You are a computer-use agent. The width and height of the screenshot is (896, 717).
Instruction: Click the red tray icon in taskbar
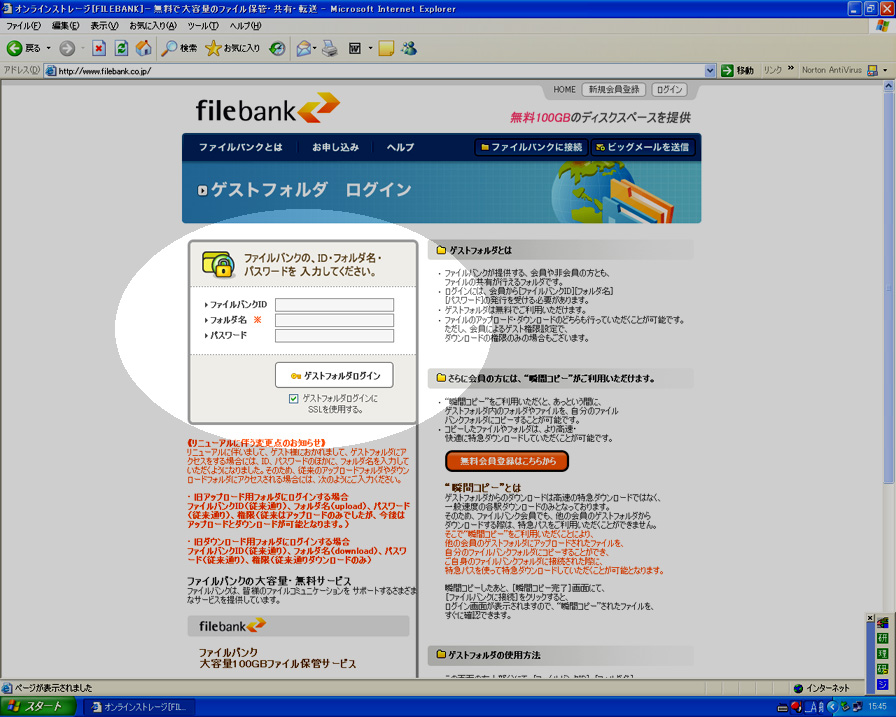coord(796,707)
